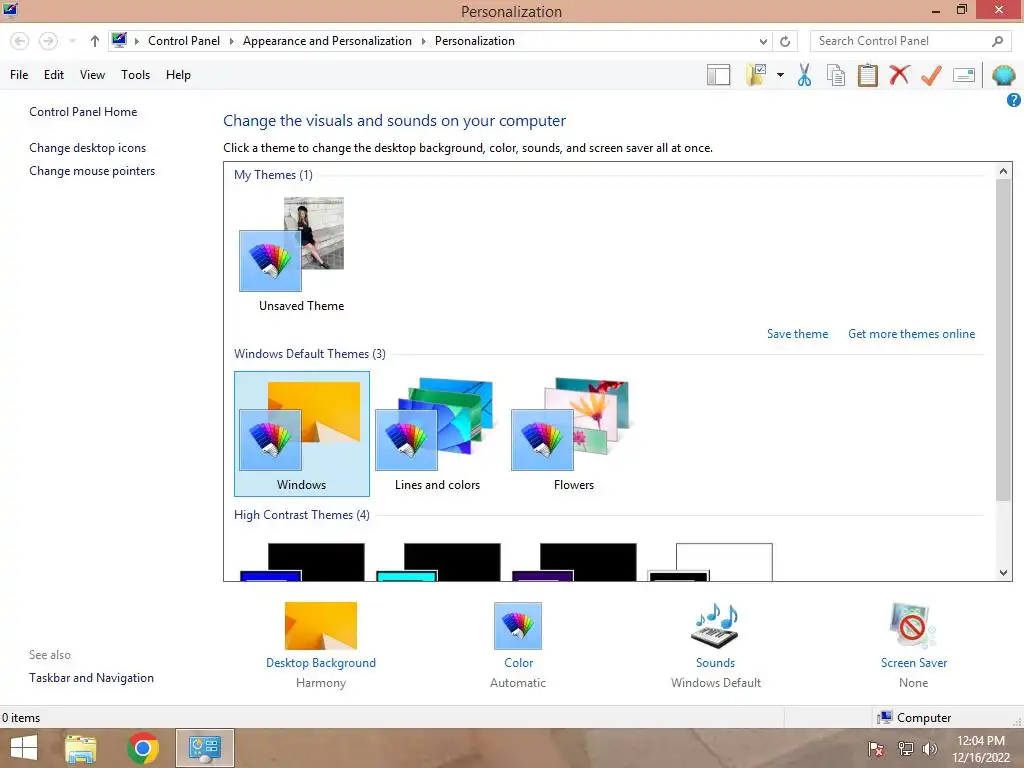Image resolution: width=1024 pixels, height=768 pixels.
Task: Open File Explorer from taskbar
Action: [81, 748]
